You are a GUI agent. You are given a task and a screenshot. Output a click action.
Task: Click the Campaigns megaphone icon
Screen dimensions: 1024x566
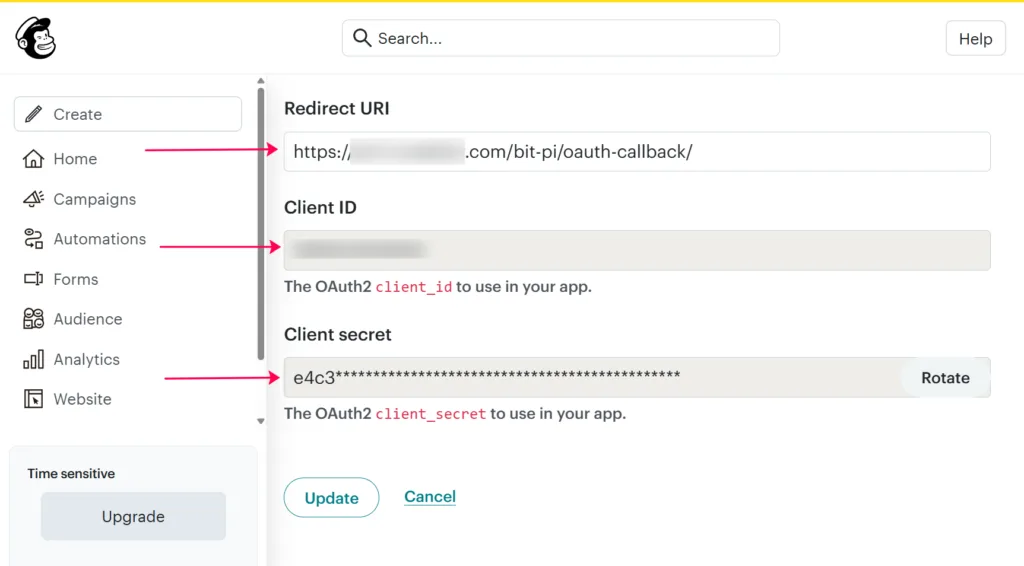click(x=33, y=199)
